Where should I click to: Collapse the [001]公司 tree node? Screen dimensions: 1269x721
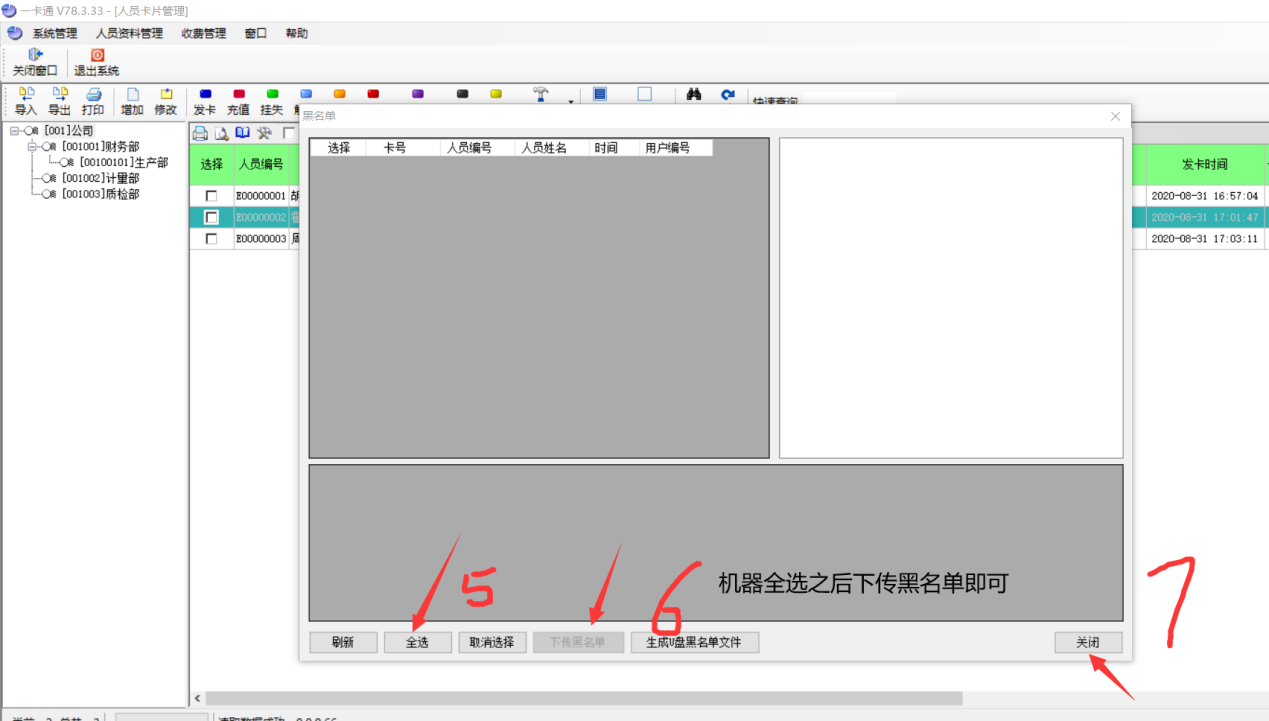[x=15, y=131]
